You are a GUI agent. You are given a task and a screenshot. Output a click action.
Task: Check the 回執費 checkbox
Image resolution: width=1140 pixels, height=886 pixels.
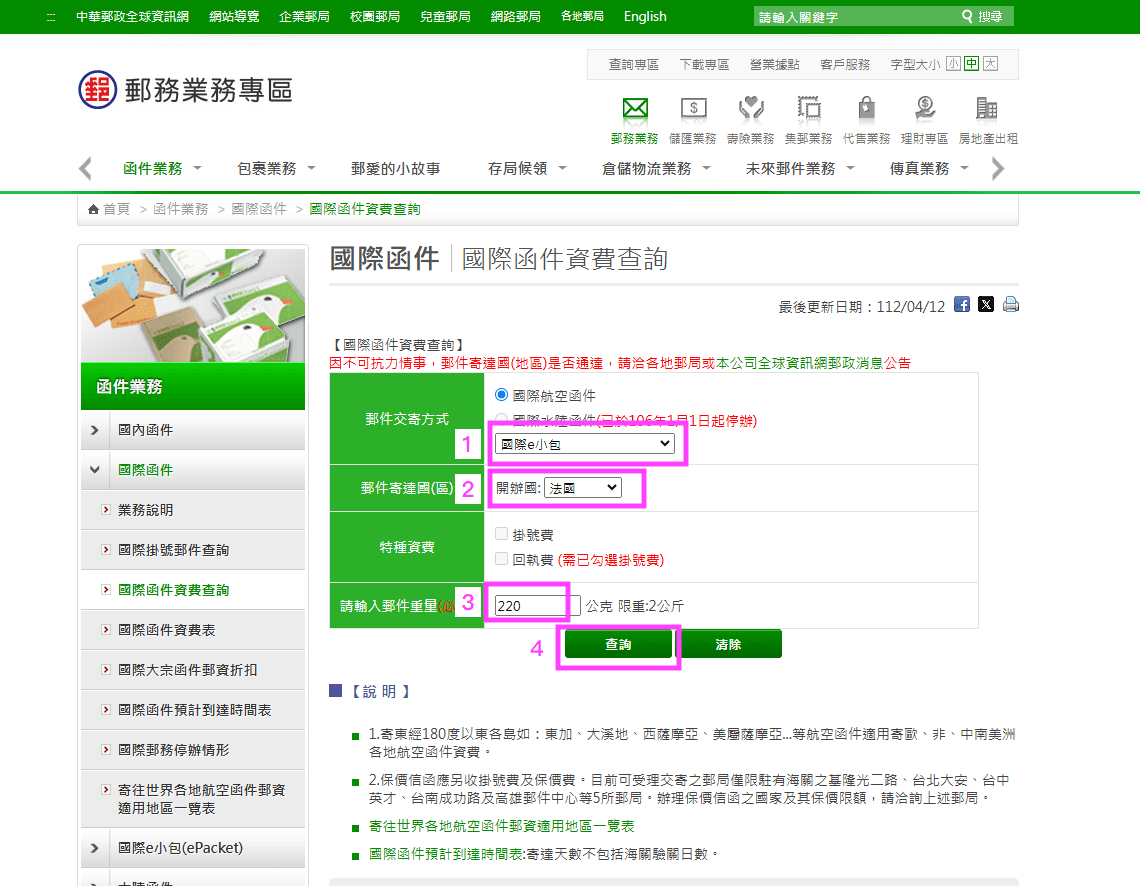pyautogui.click(x=501, y=559)
